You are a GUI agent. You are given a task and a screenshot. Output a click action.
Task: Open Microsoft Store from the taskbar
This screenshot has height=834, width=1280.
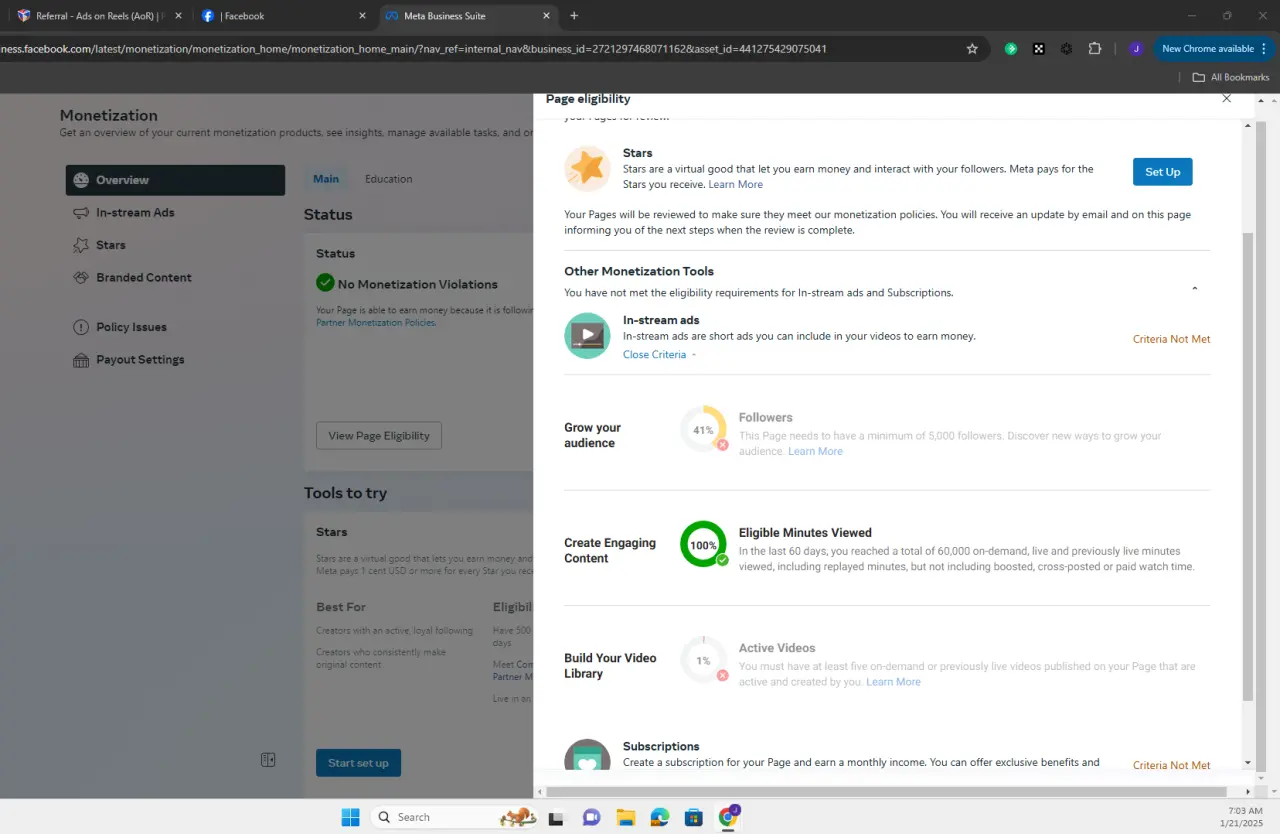point(693,817)
